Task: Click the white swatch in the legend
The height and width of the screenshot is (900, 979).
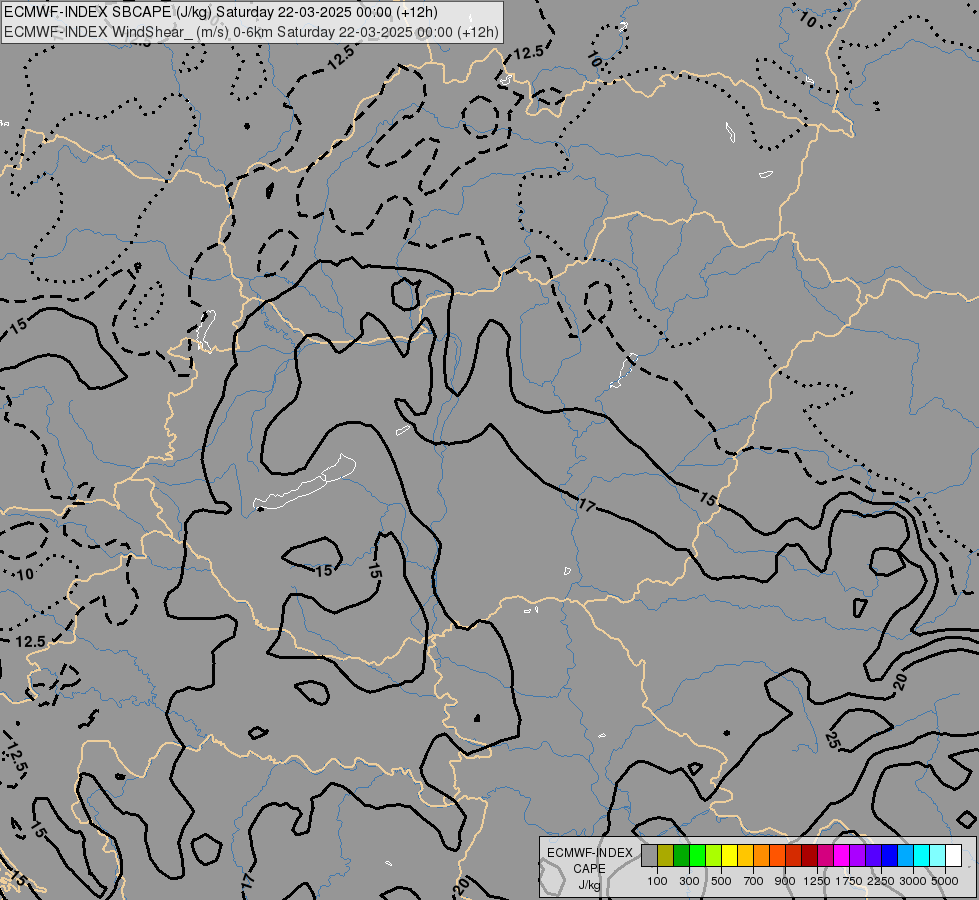Action: pyautogui.click(x=953, y=855)
